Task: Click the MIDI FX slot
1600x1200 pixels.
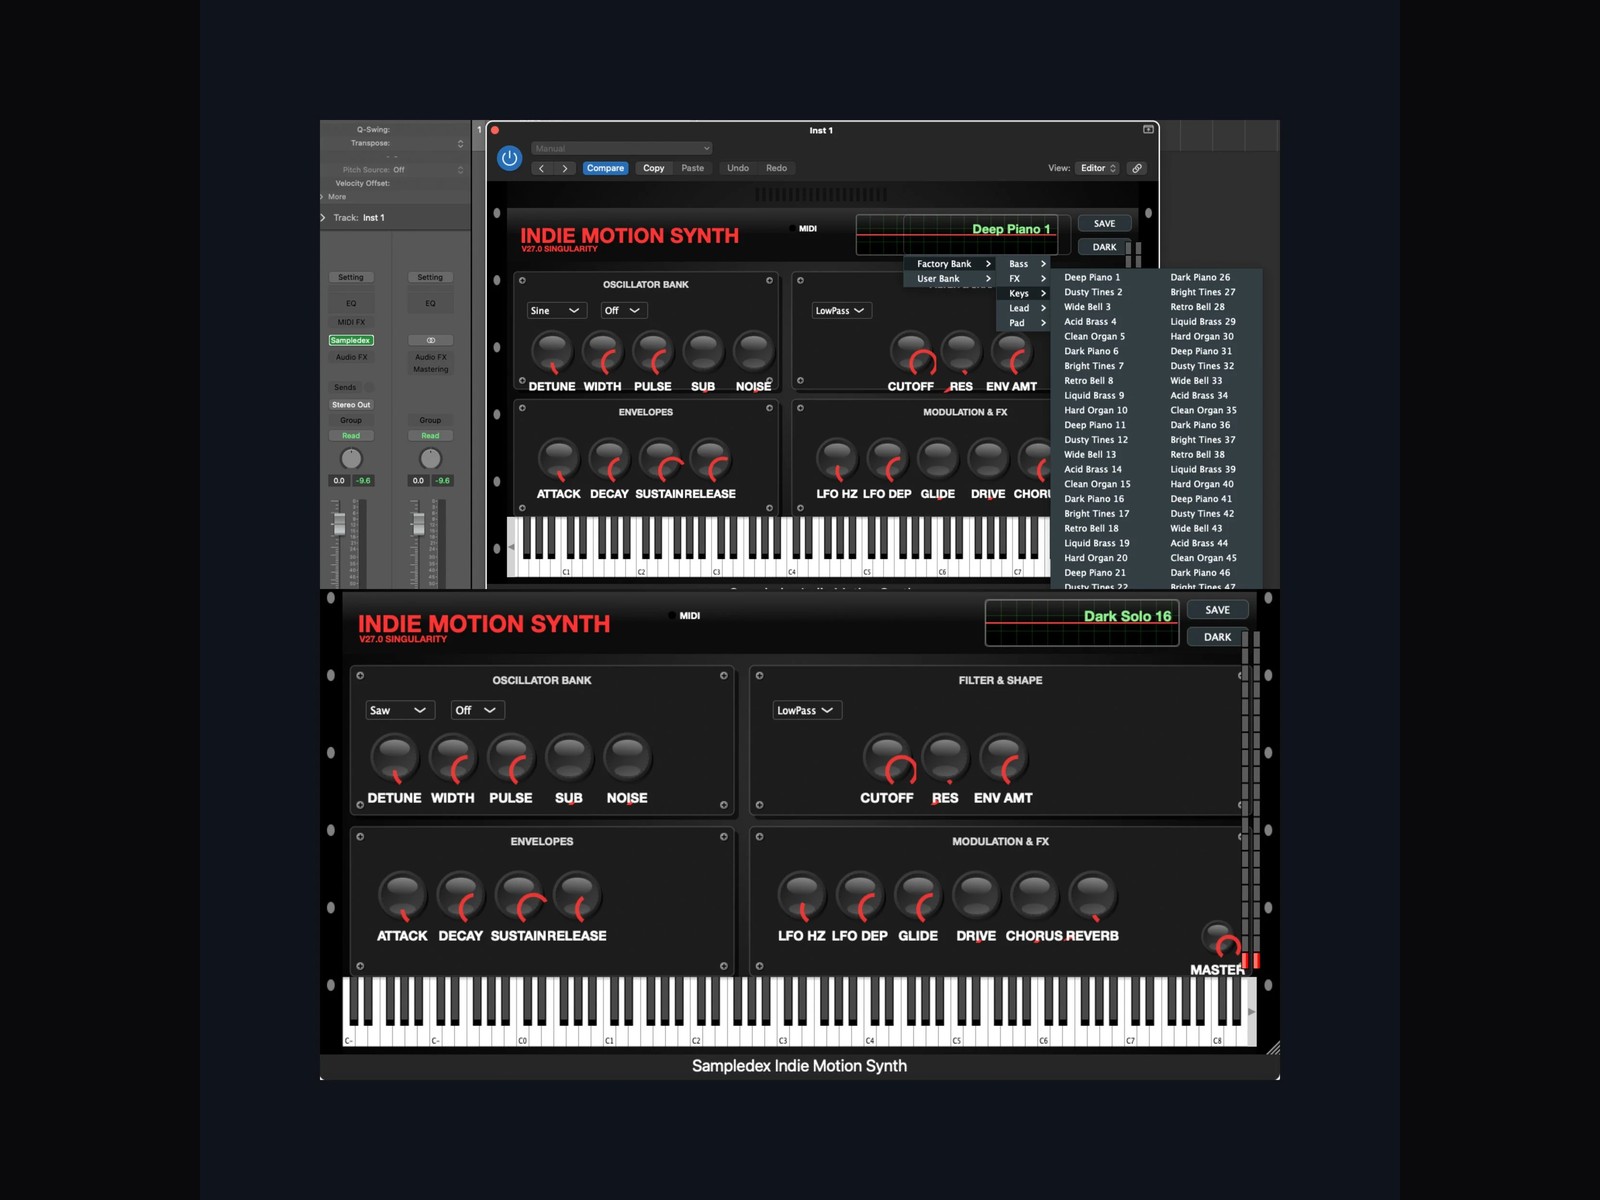Action: (x=351, y=322)
